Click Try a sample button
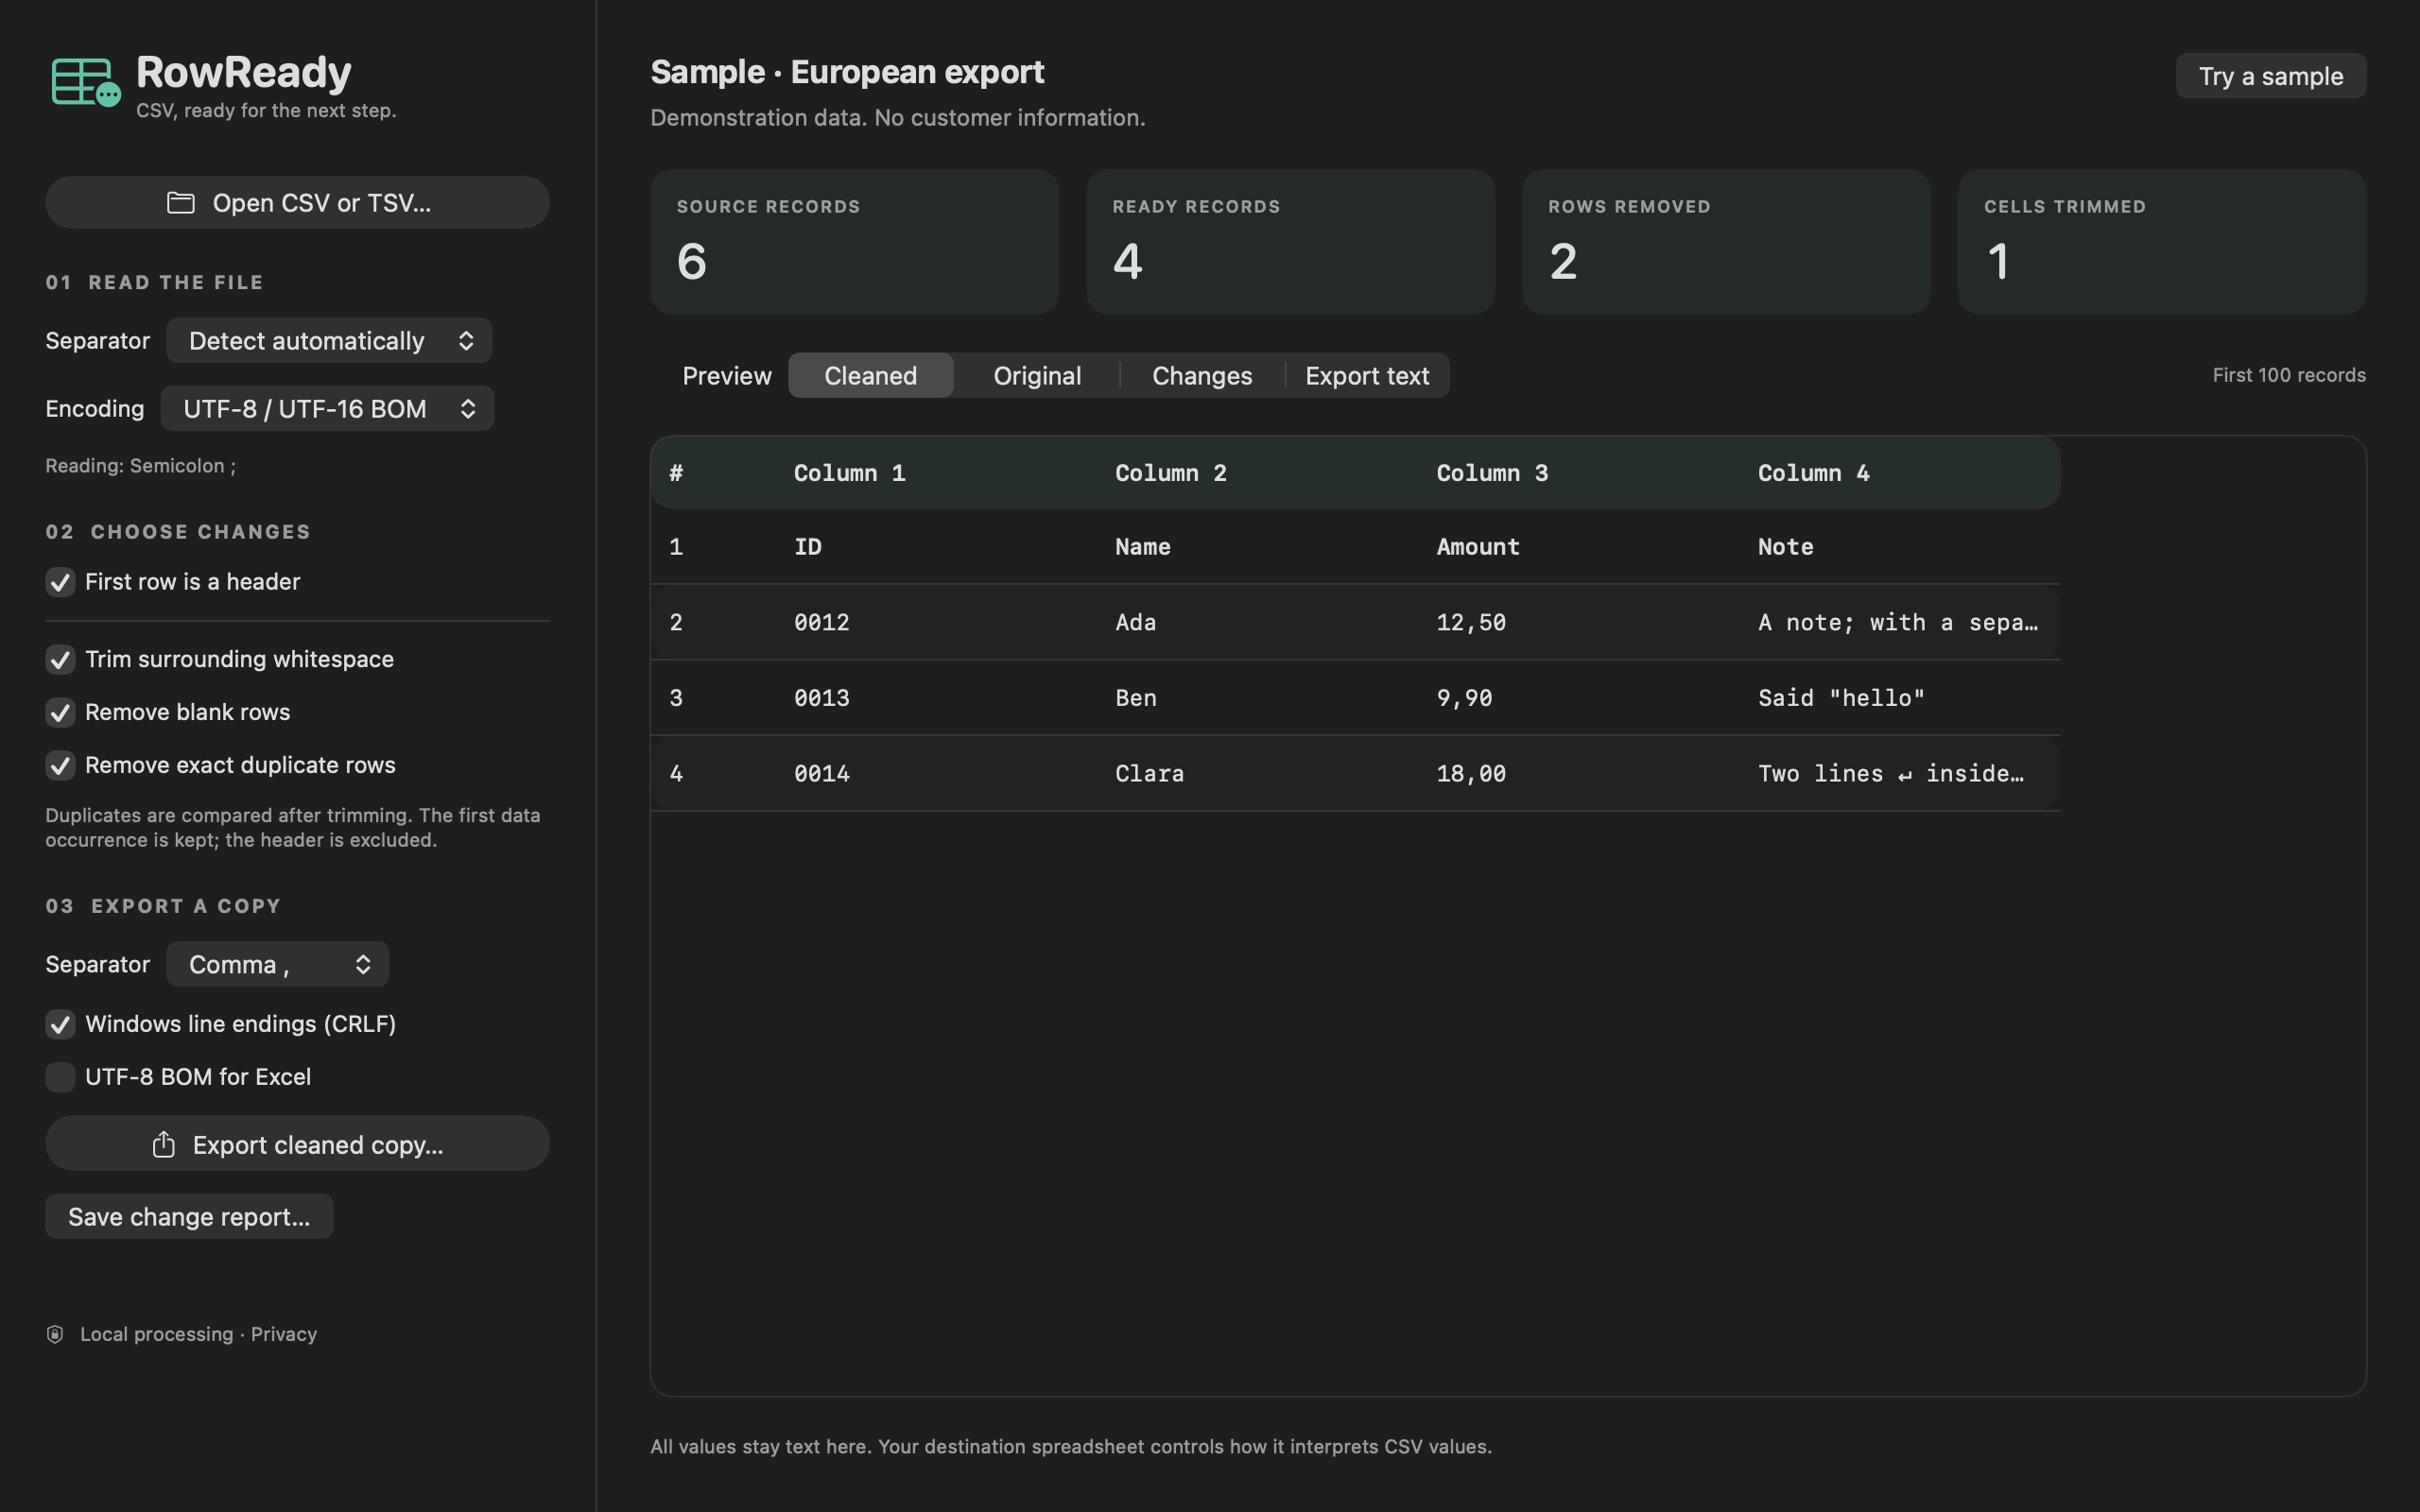2420x1512 pixels. click(x=2270, y=76)
